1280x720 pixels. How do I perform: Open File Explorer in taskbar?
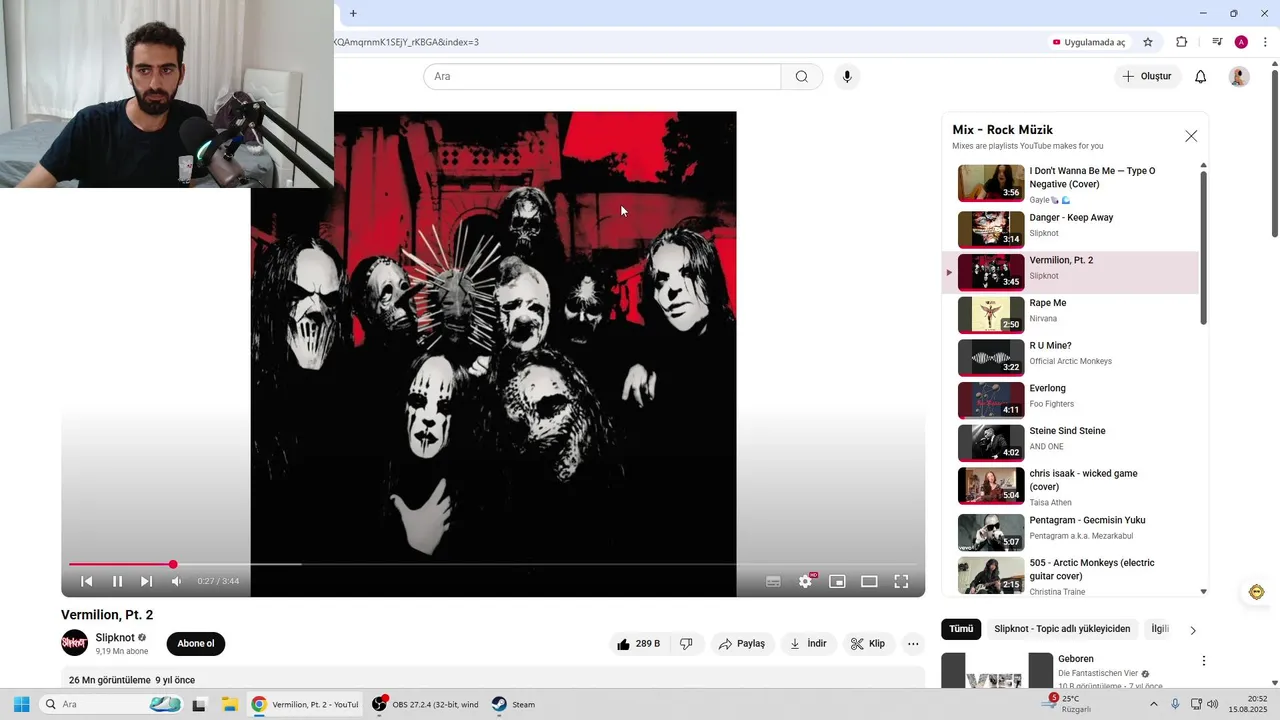[228, 704]
